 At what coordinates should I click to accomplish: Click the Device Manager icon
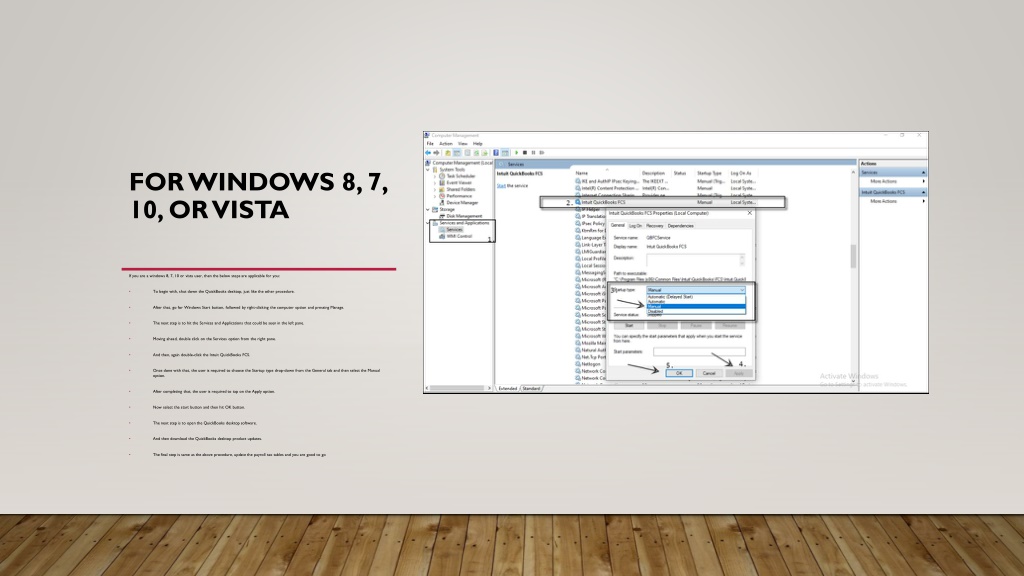pyautogui.click(x=442, y=202)
